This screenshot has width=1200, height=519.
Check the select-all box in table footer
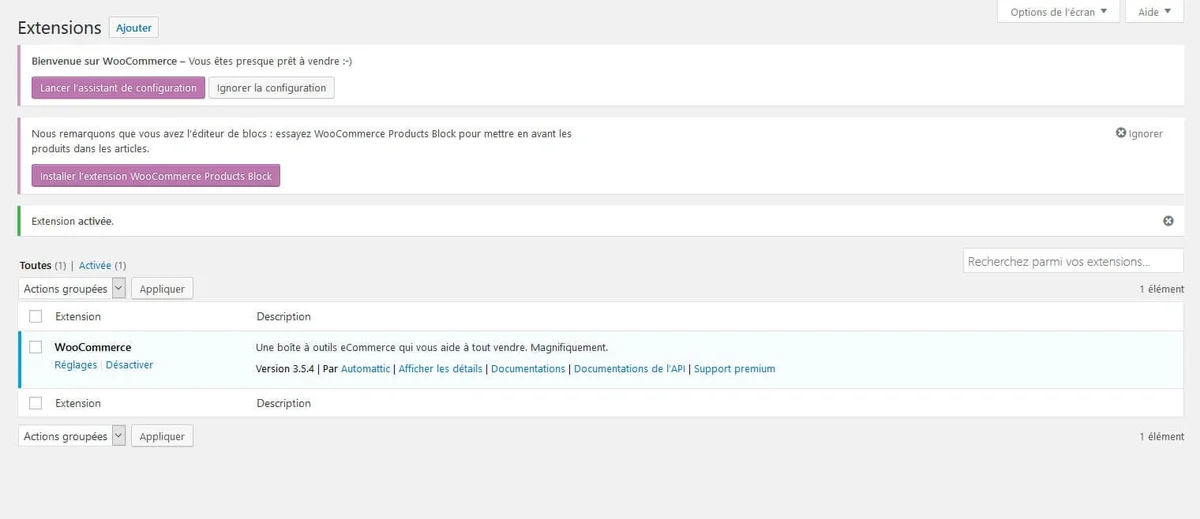pos(36,403)
